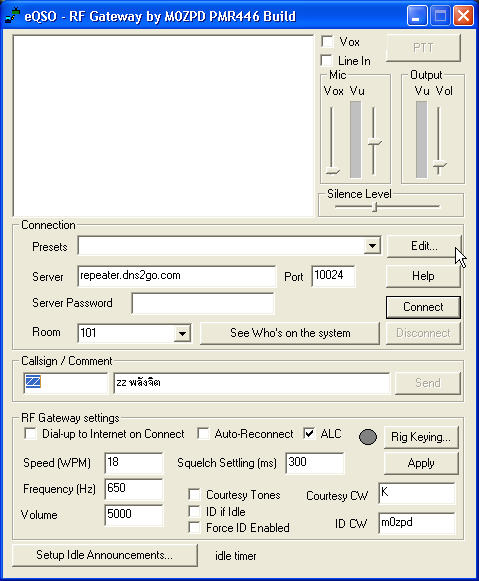479x581 pixels.
Task: Tick the Courtesy Tones checkbox
Action: click(x=194, y=494)
